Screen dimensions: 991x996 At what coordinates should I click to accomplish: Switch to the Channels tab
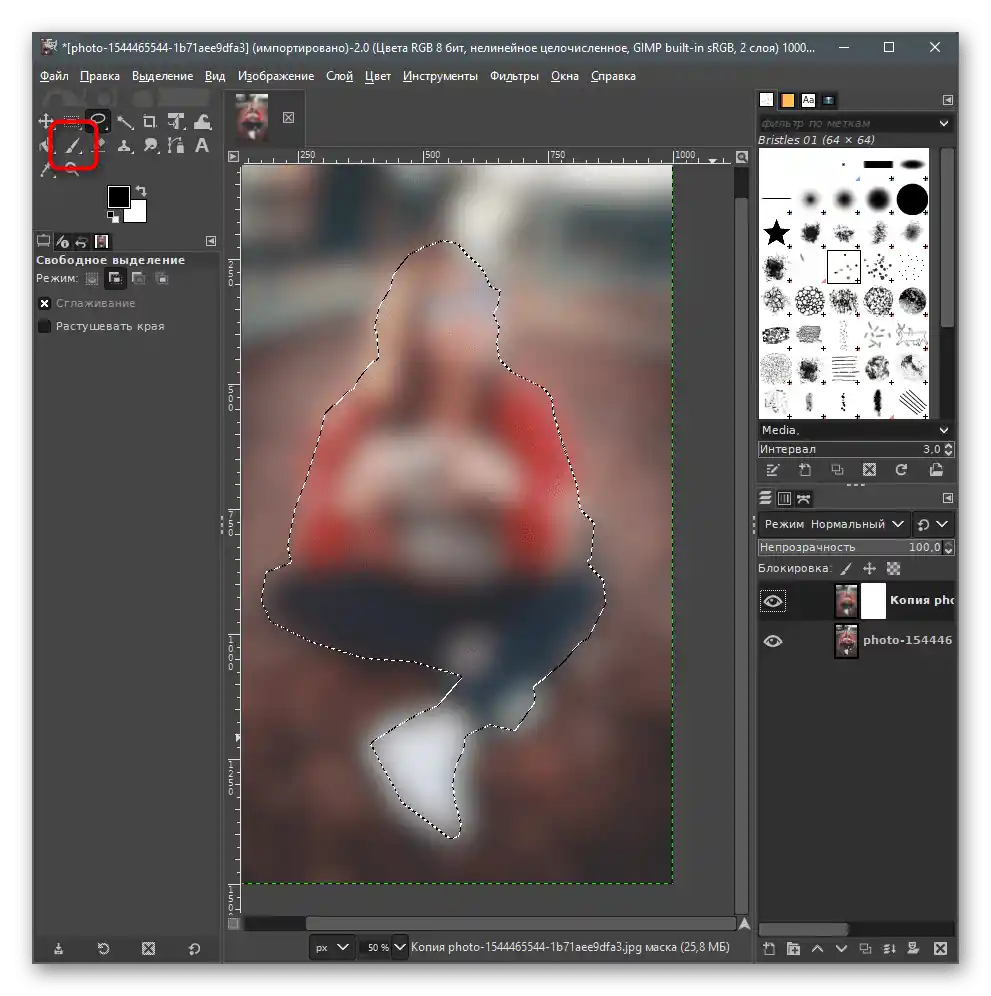(x=785, y=499)
